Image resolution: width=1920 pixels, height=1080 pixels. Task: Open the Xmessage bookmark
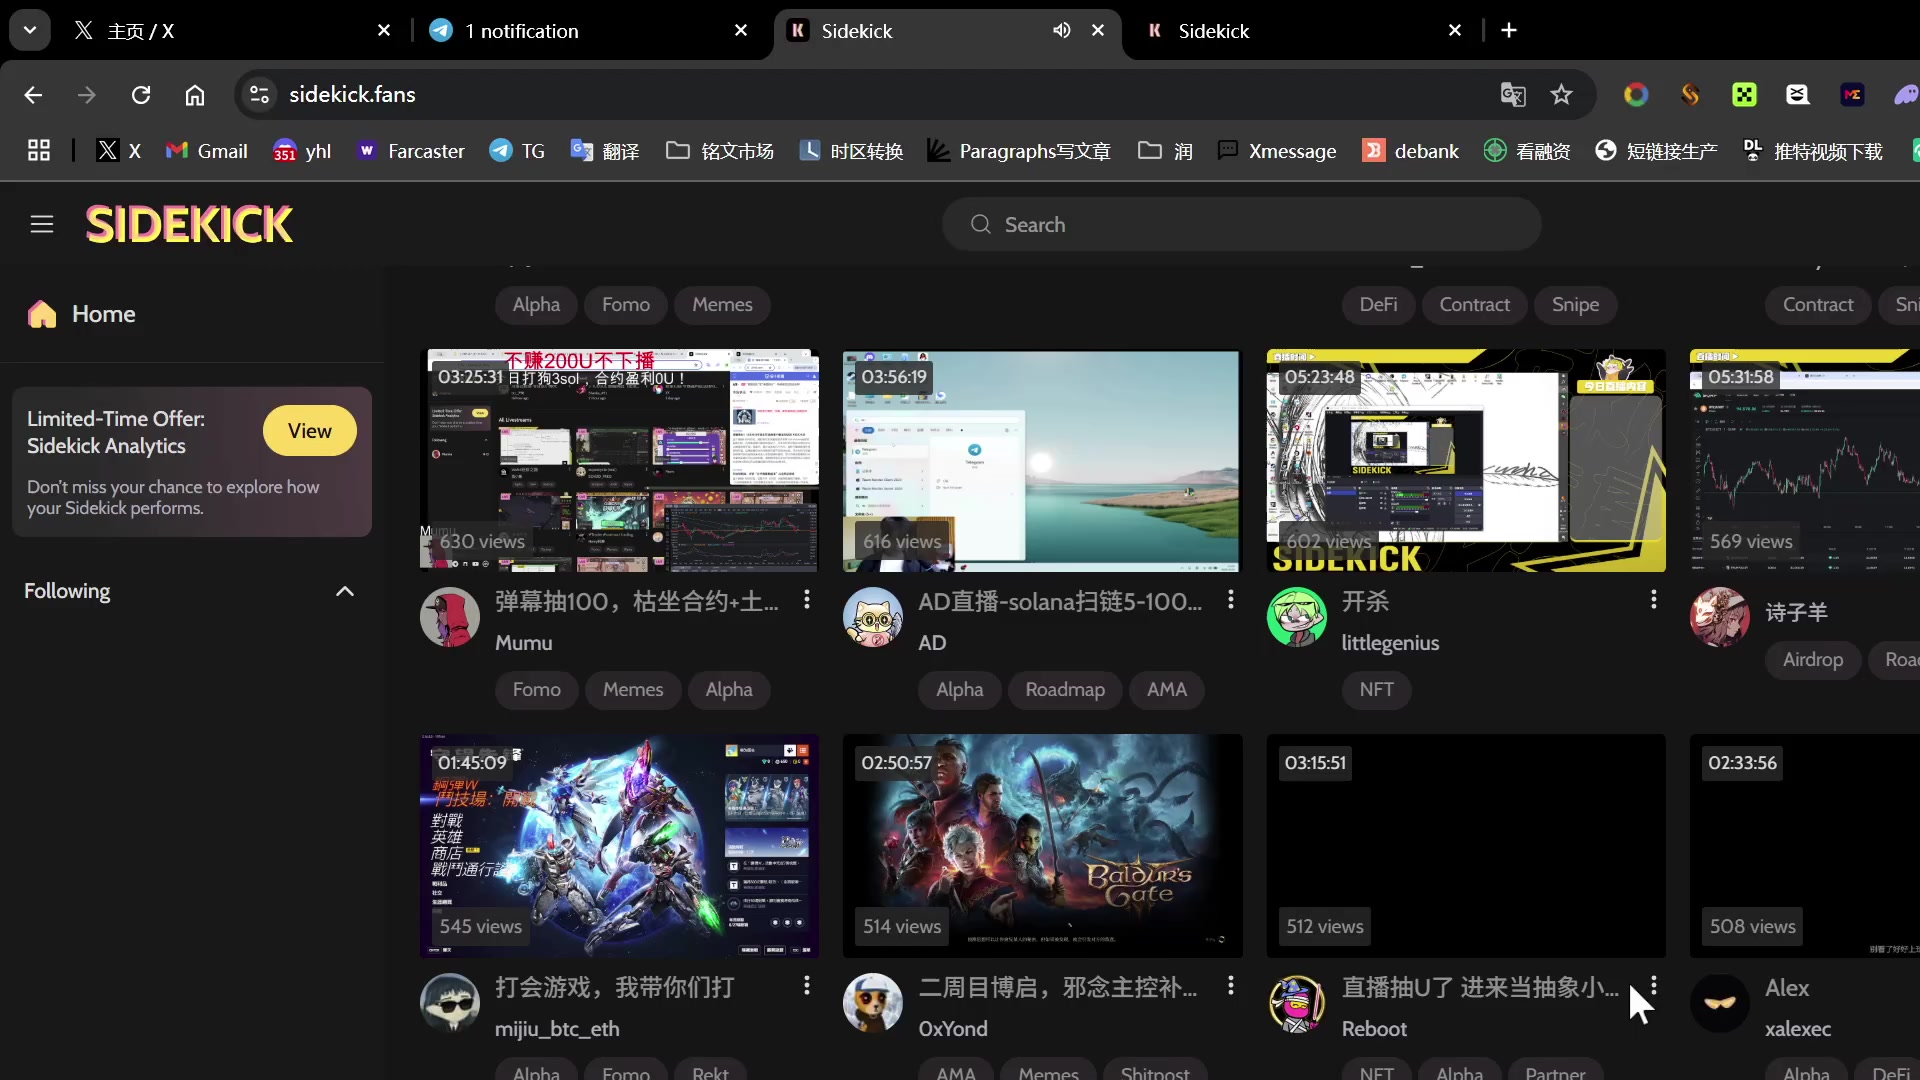1277,150
